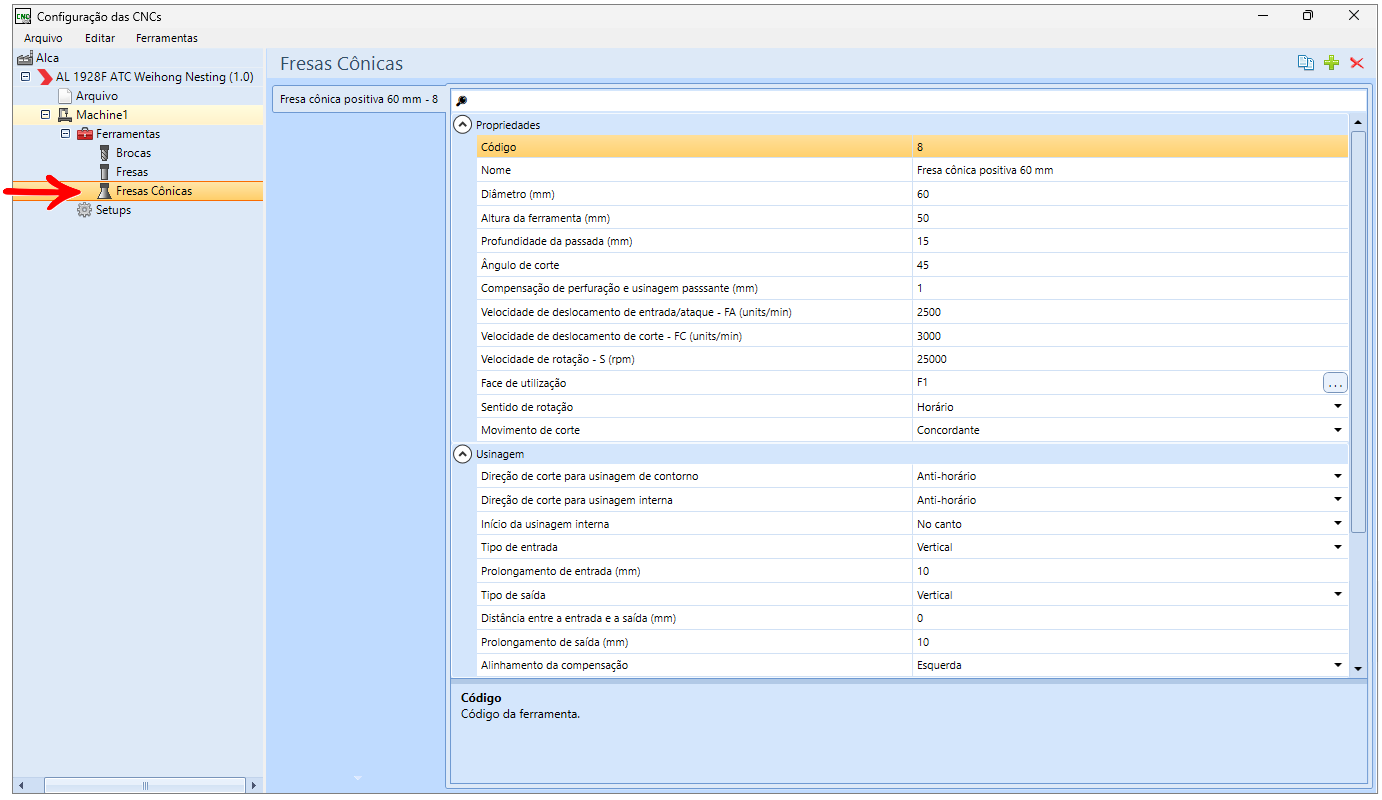Open Movimento de corte dropdown

[1338, 430]
